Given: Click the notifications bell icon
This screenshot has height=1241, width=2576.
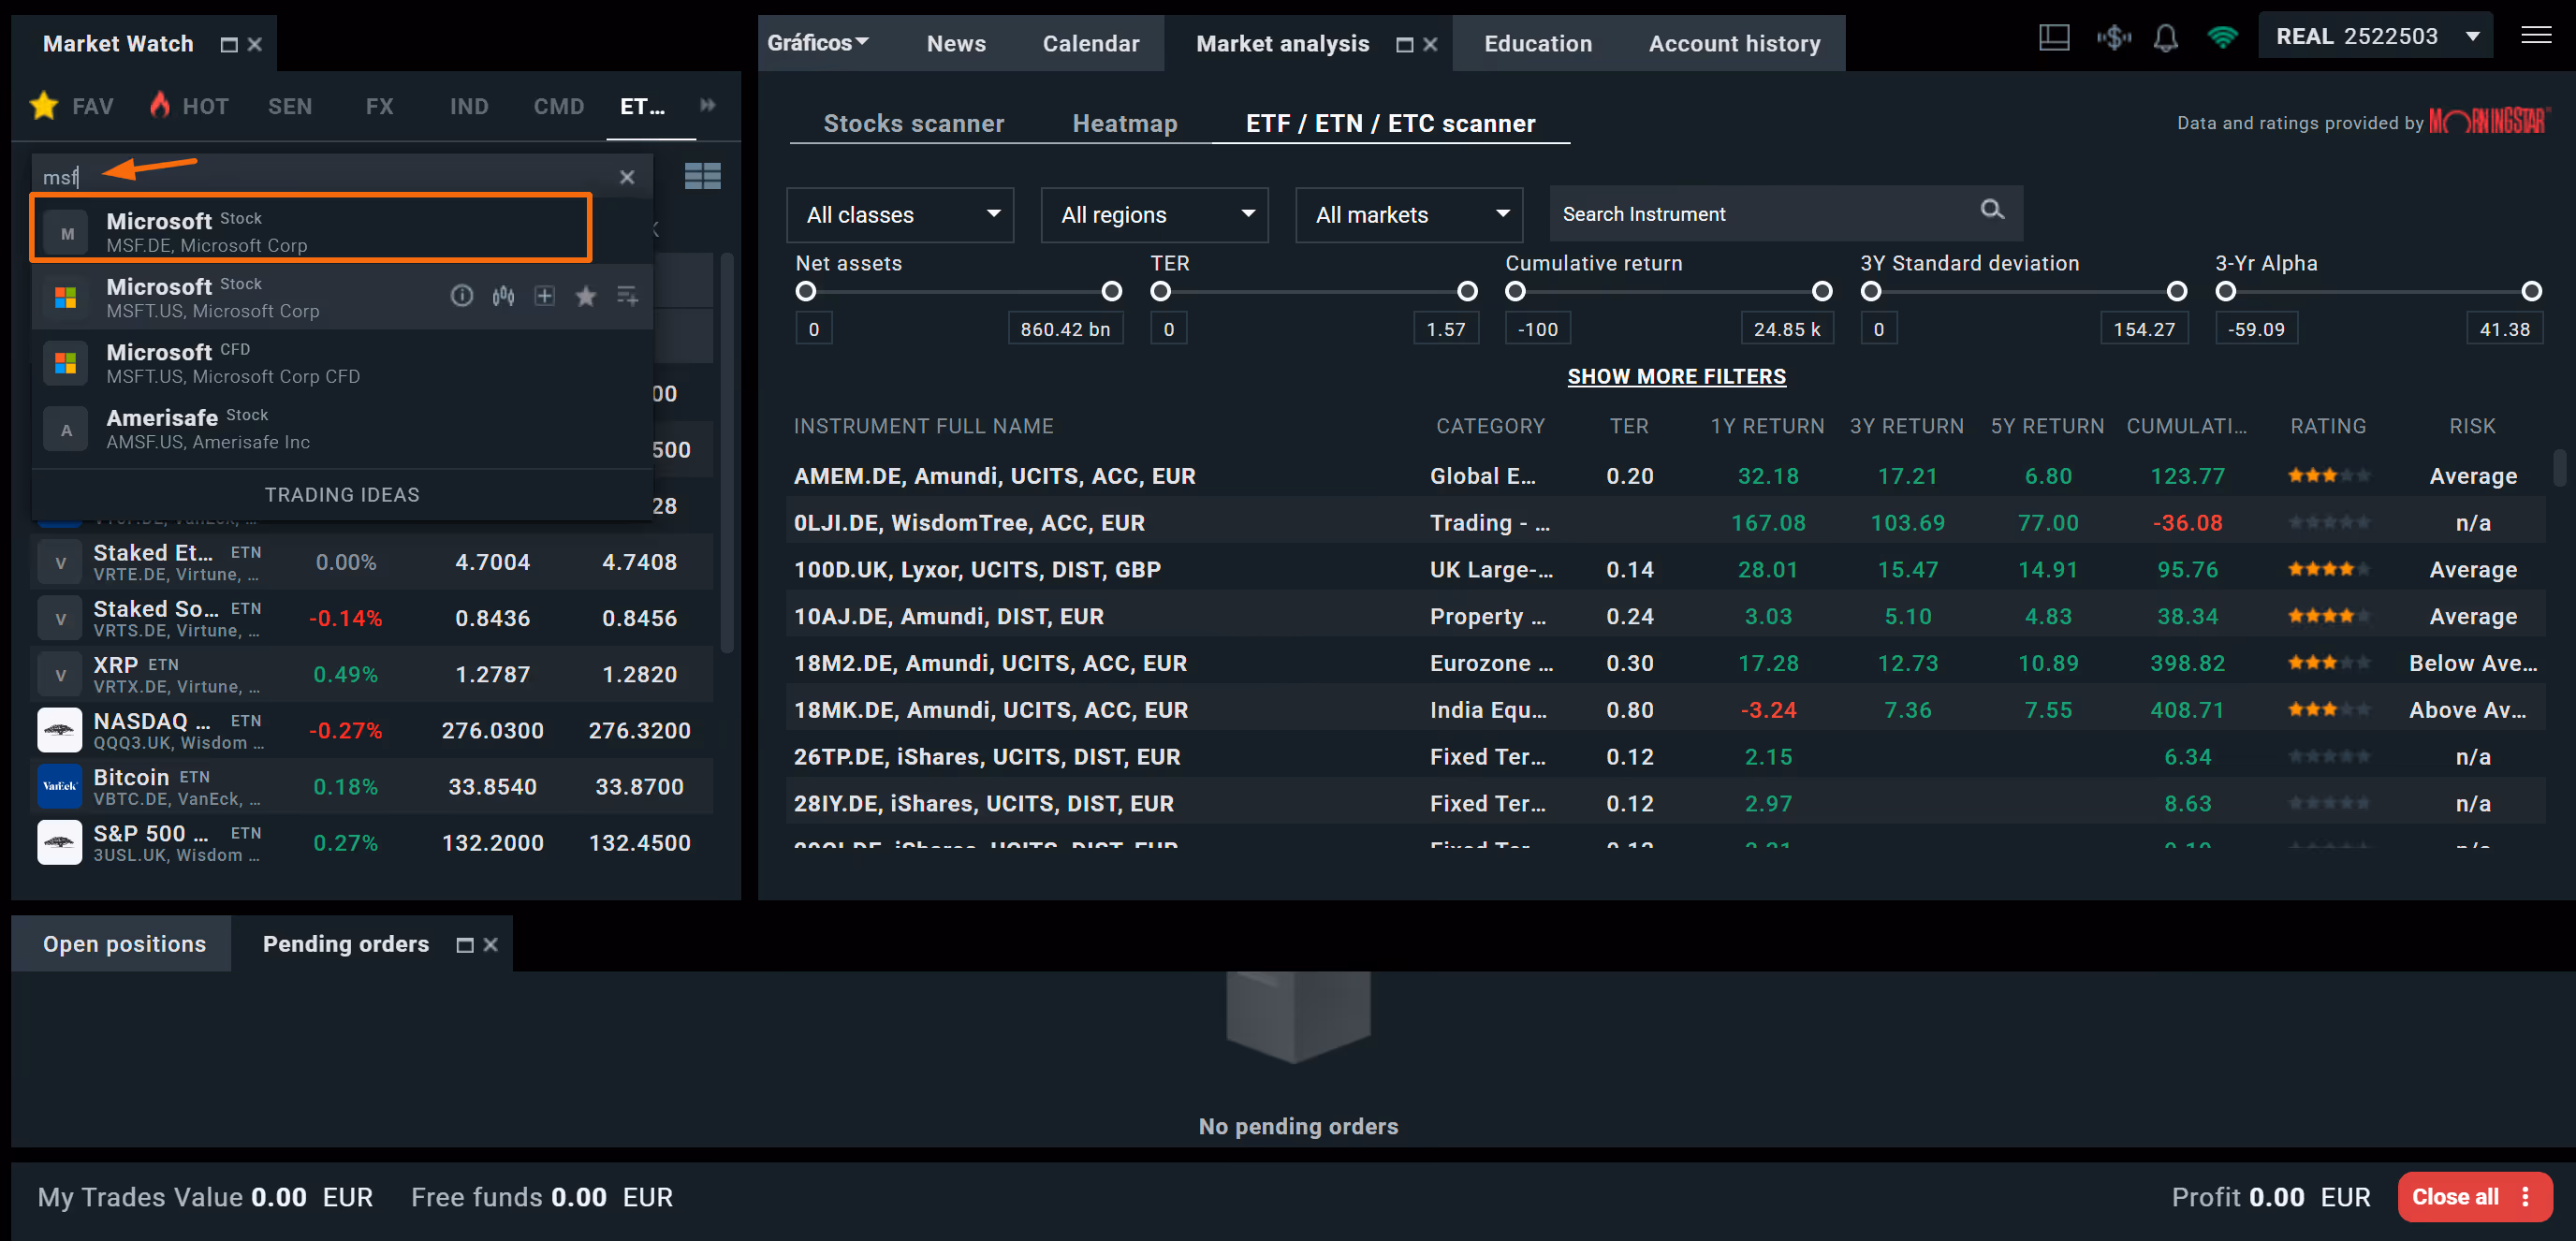Looking at the screenshot, I should pos(2166,38).
